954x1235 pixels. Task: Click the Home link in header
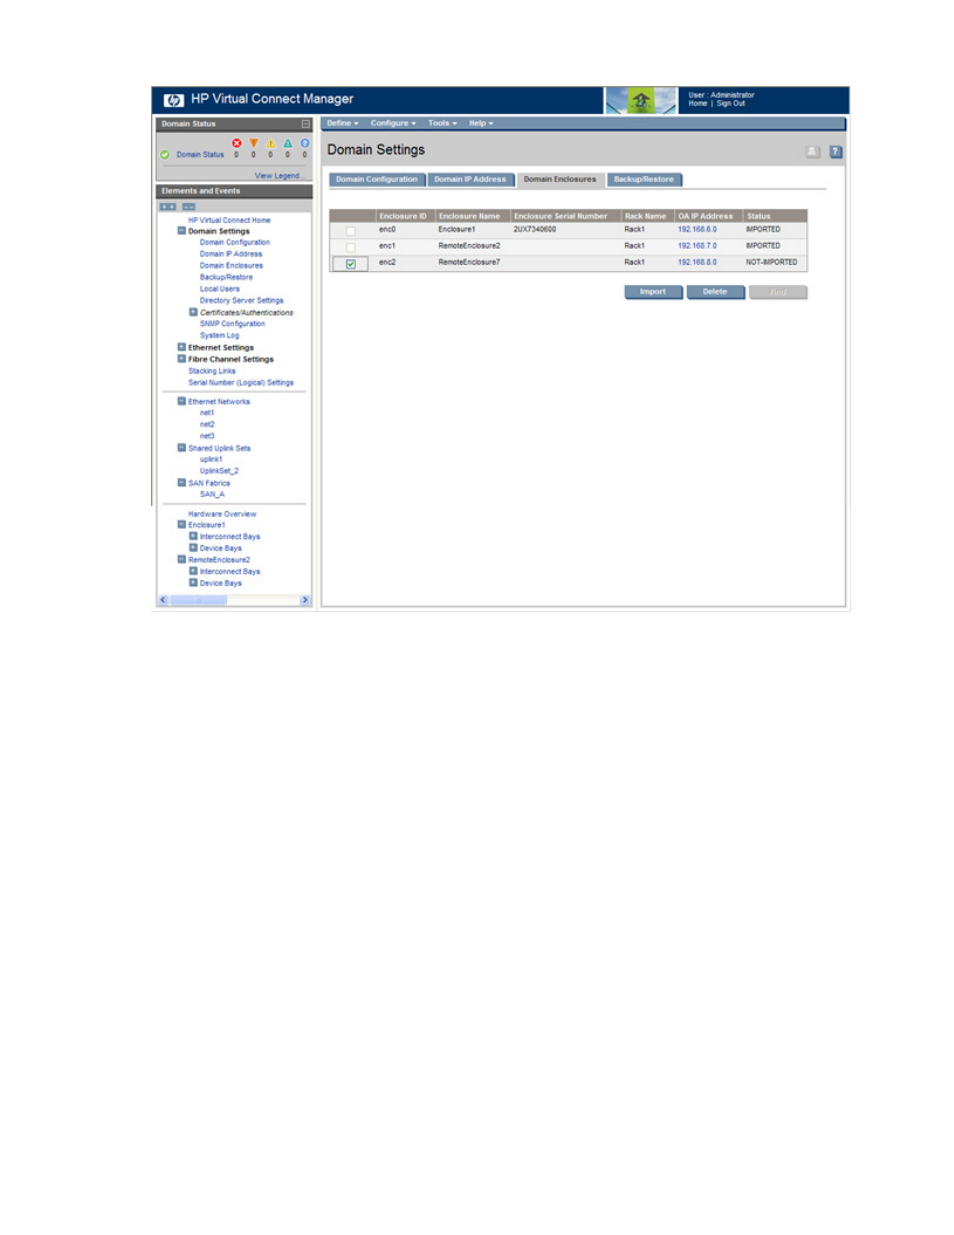coord(698,103)
